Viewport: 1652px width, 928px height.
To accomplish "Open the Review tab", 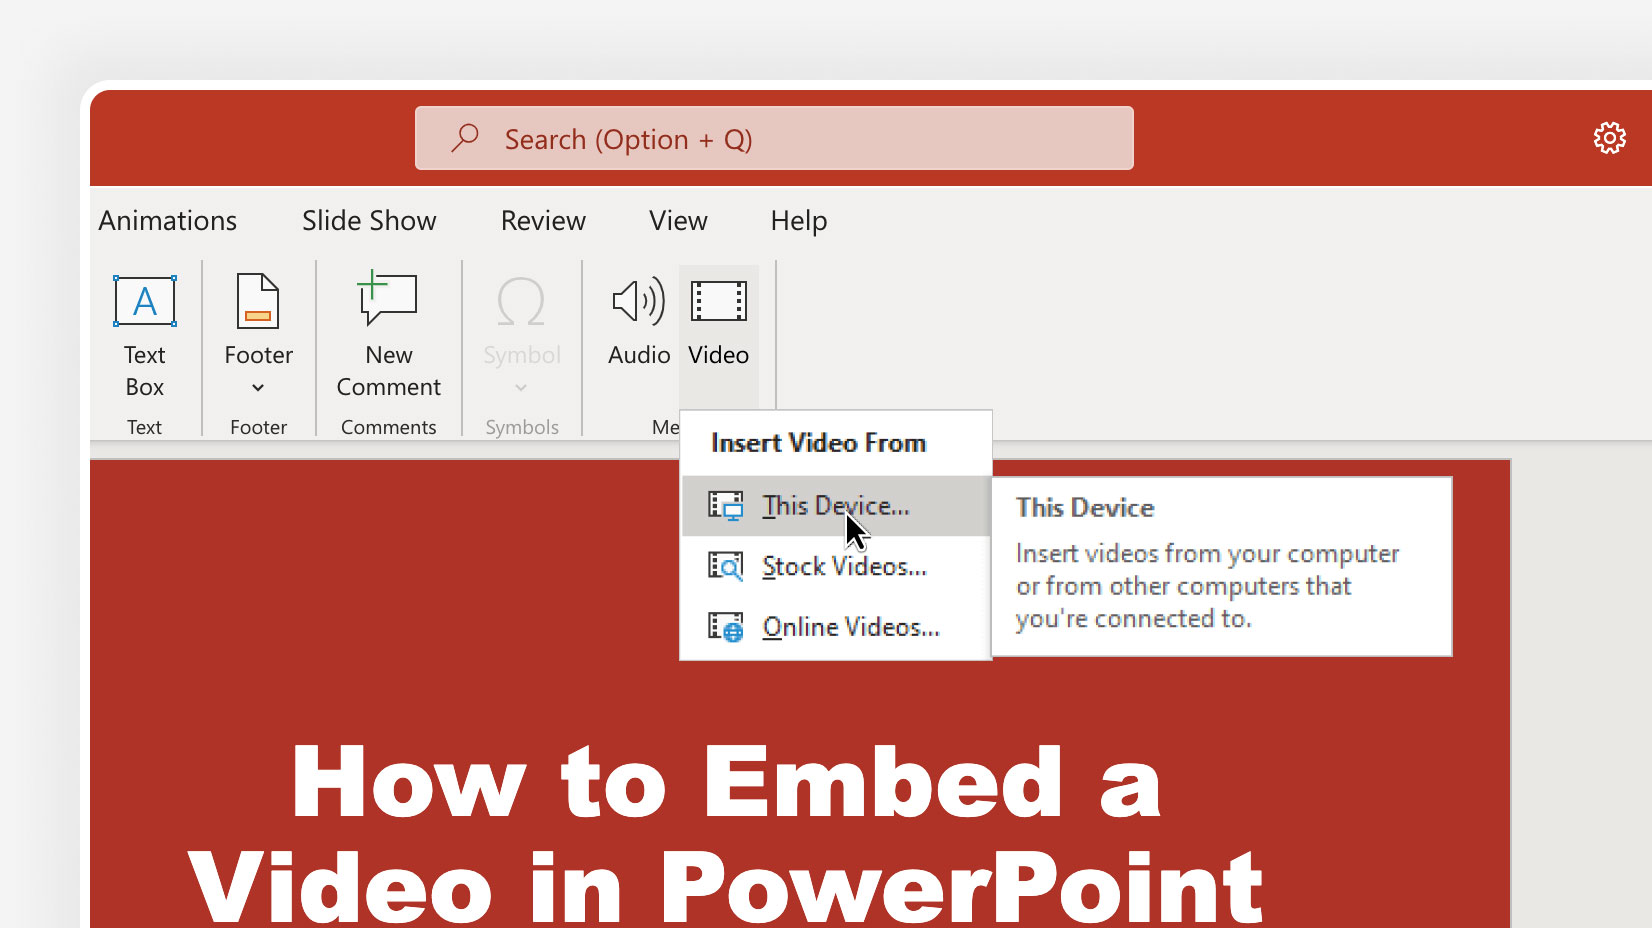I will 543,221.
